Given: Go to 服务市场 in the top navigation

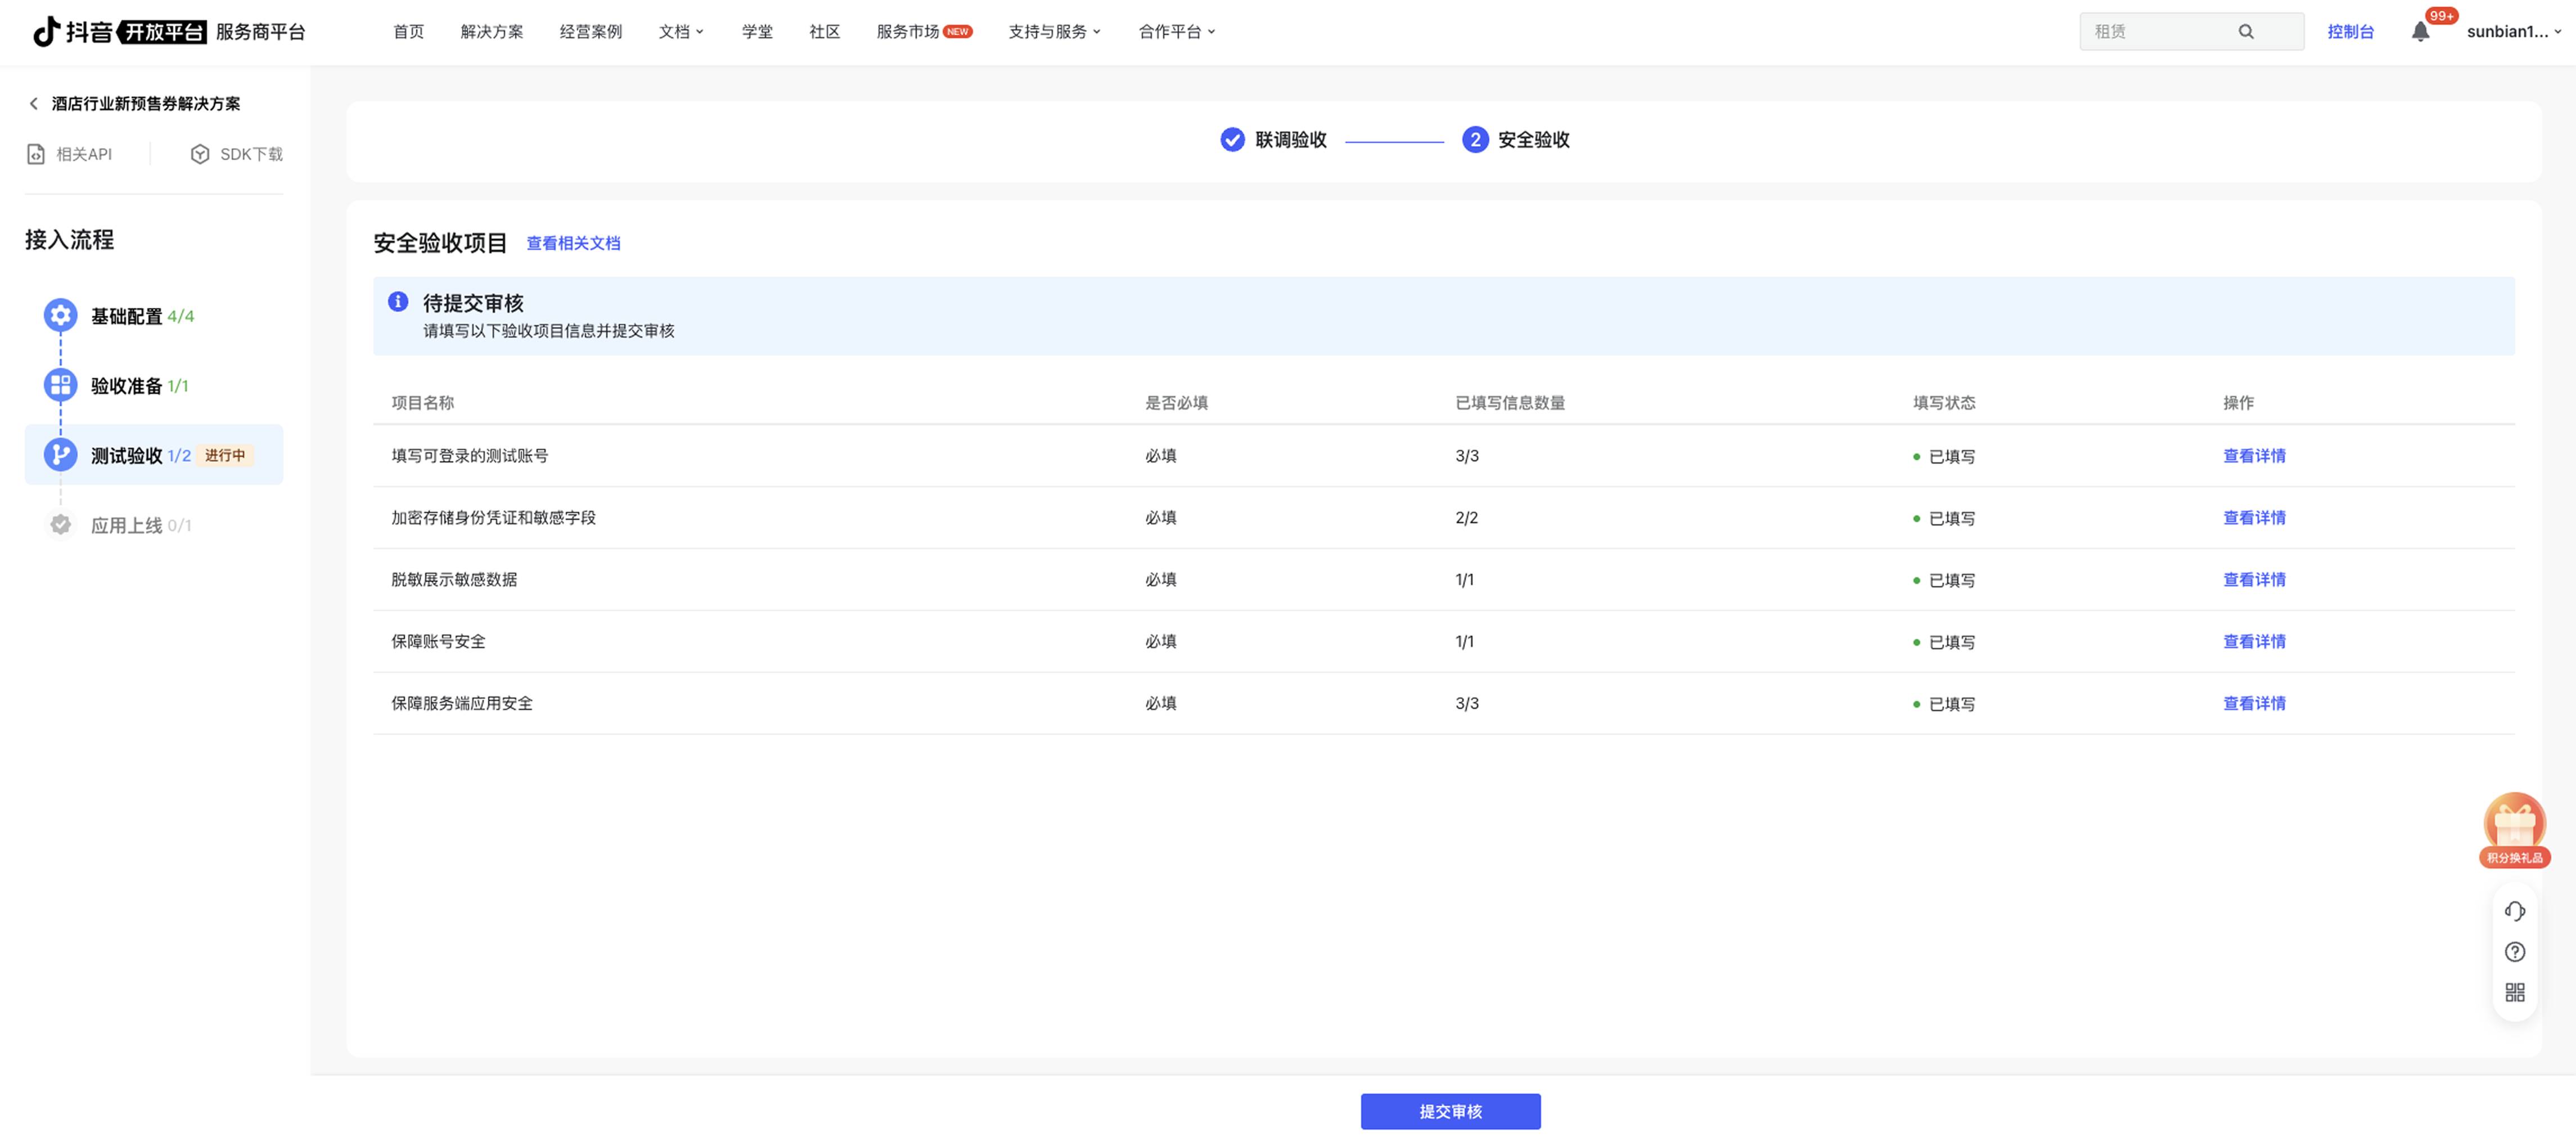Looking at the screenshot, I should [908, 32].
